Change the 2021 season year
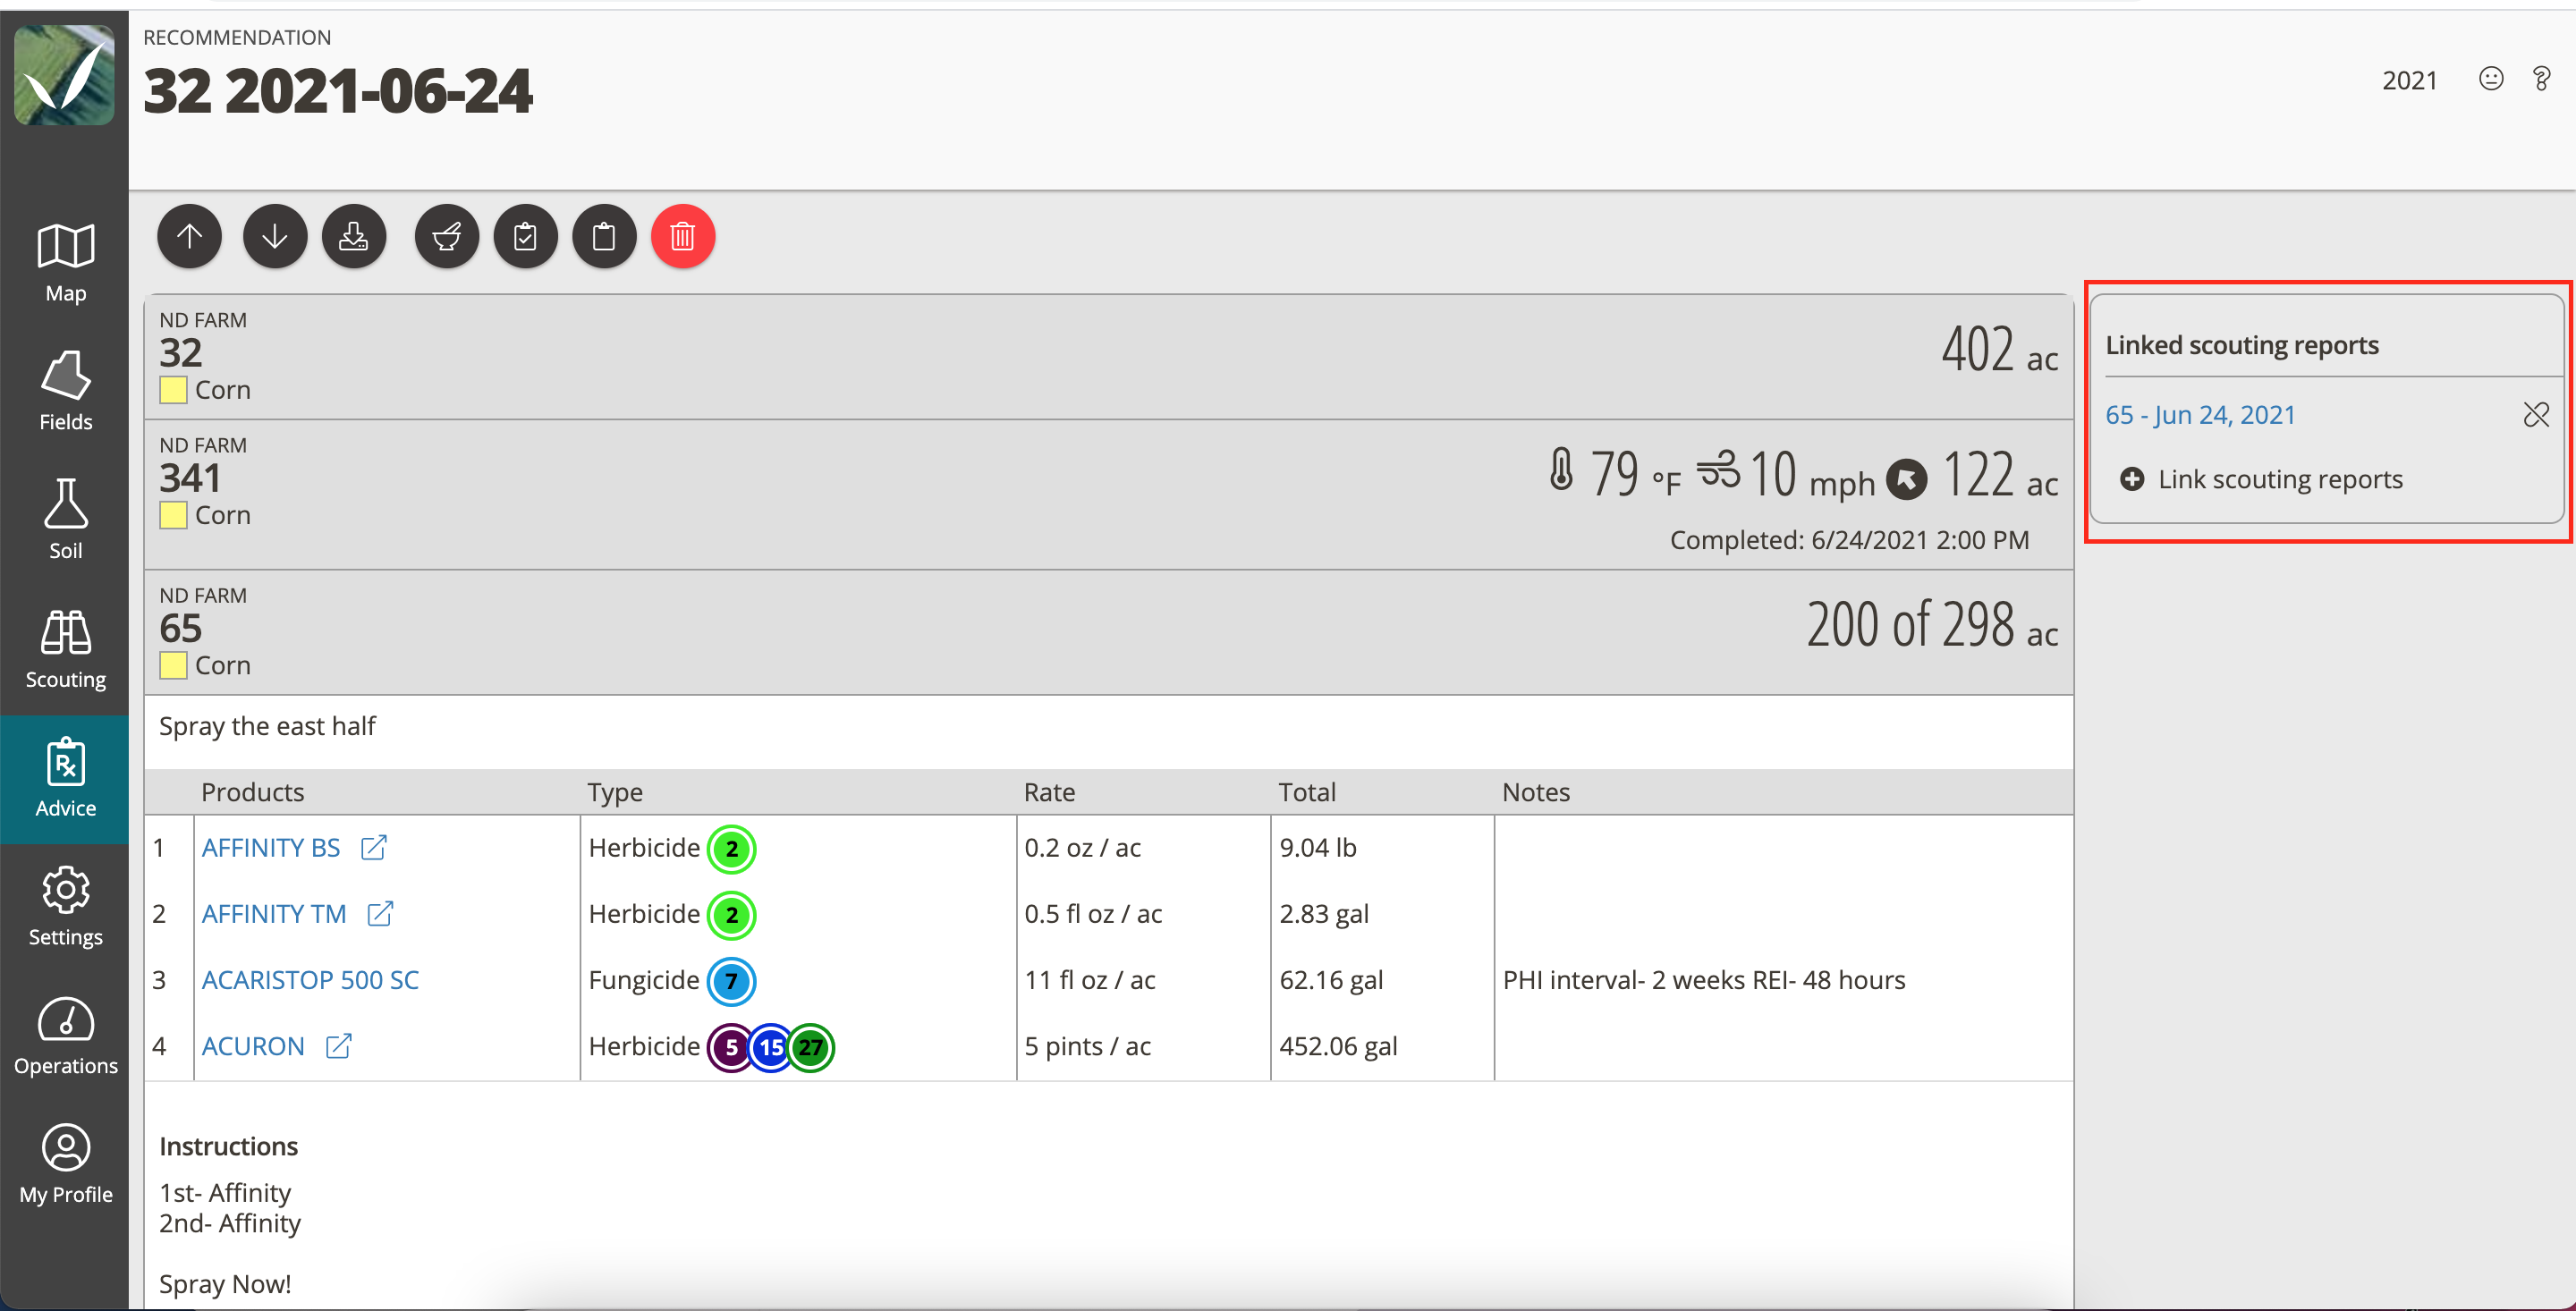This screenshot has width=2576, height=1311. click(2410, 80)
